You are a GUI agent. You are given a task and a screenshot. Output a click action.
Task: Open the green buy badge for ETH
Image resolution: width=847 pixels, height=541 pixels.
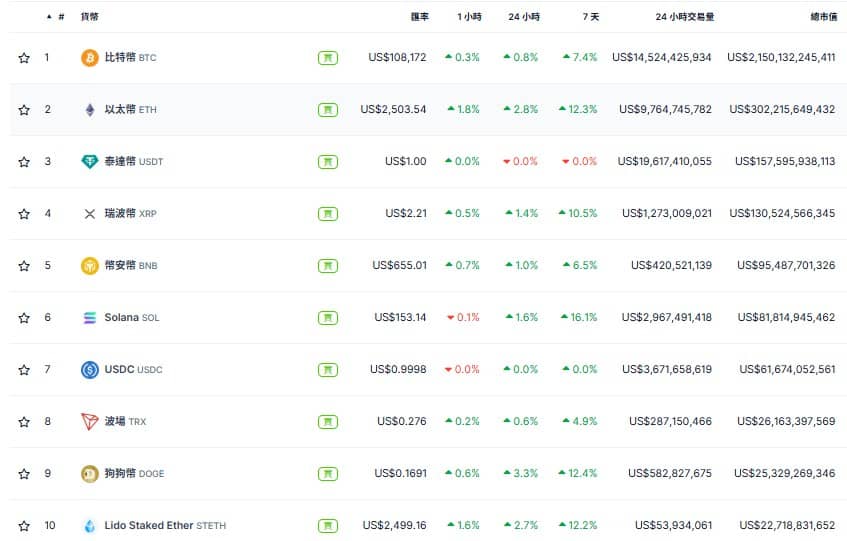click(x=328, y=110)
